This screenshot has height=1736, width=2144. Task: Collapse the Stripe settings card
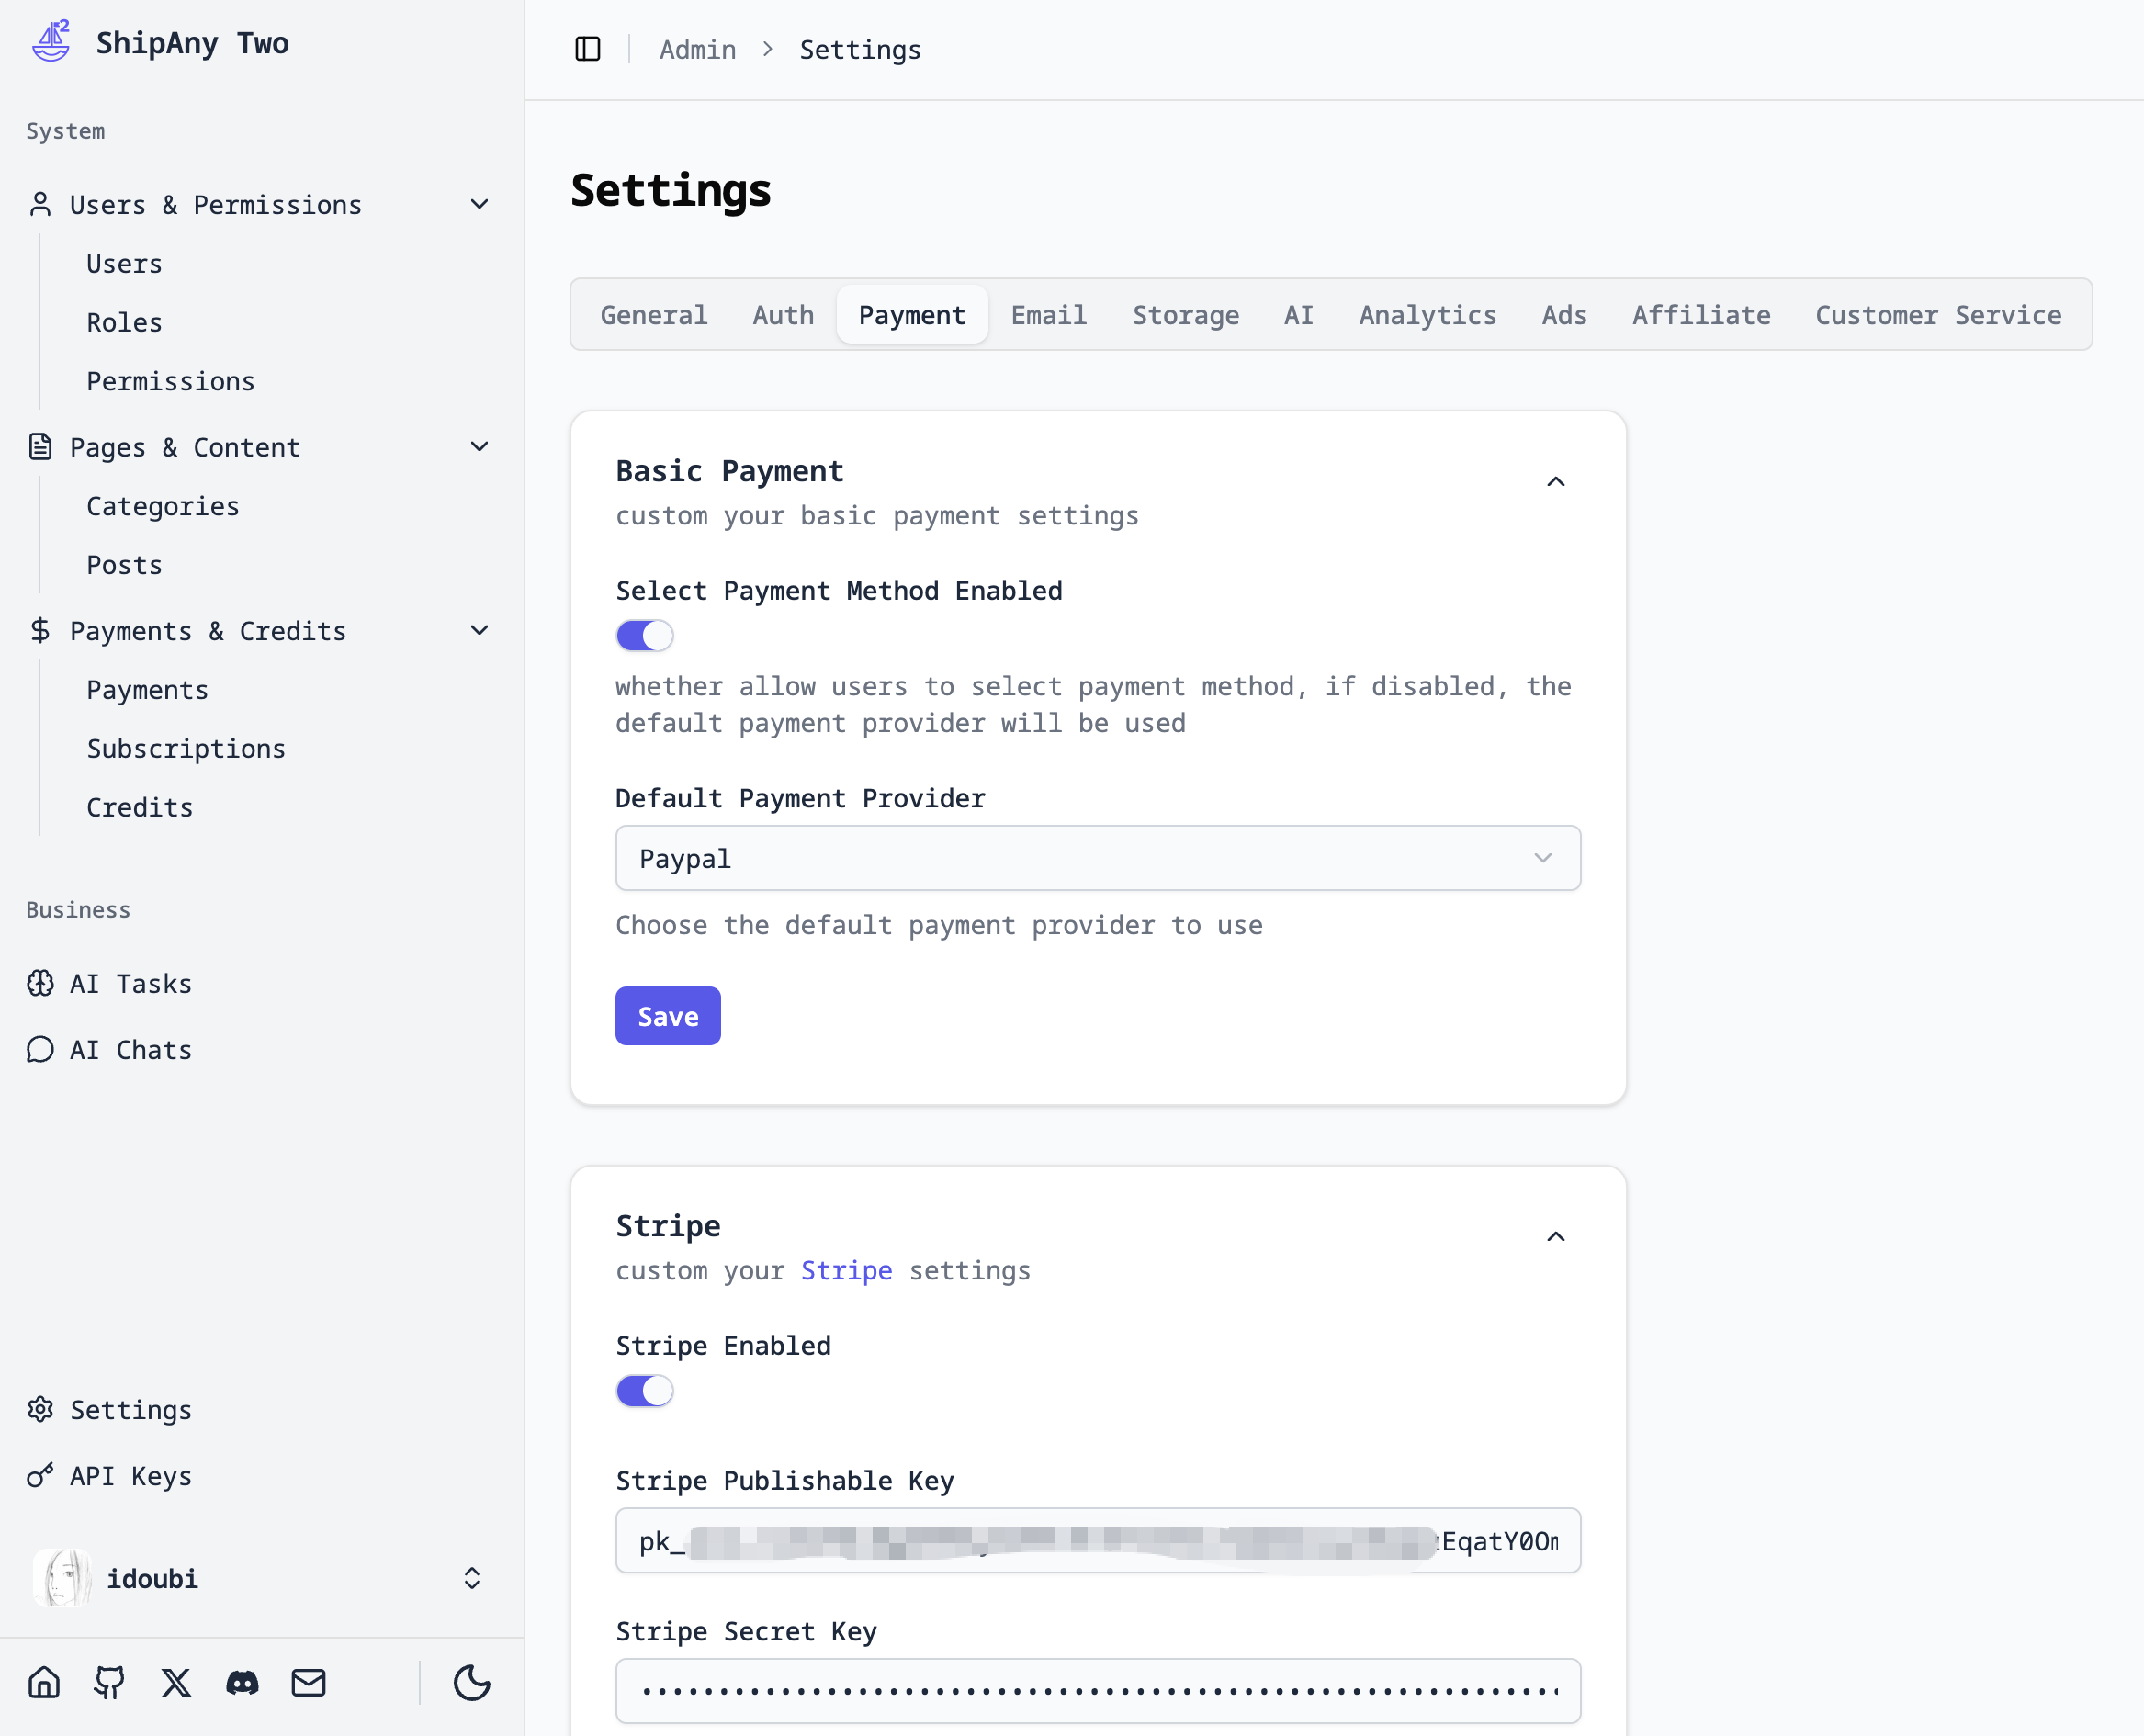pyautogui.click(x=1555, y=1237)
